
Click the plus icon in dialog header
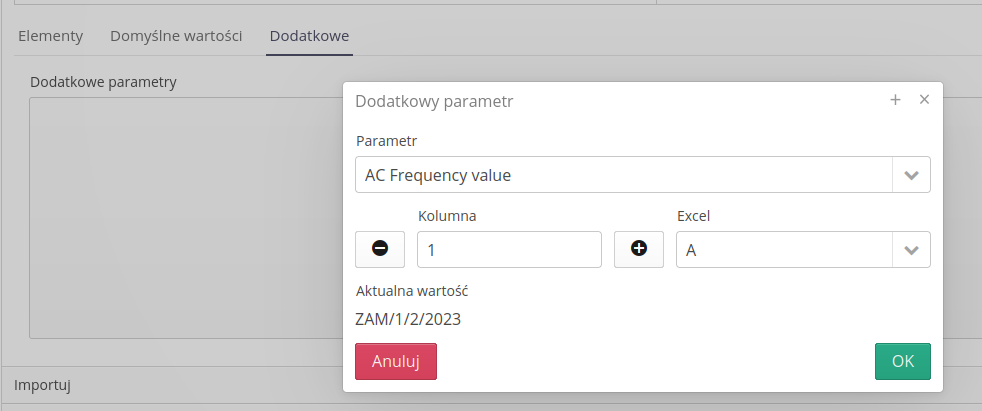tap(895, 100)
